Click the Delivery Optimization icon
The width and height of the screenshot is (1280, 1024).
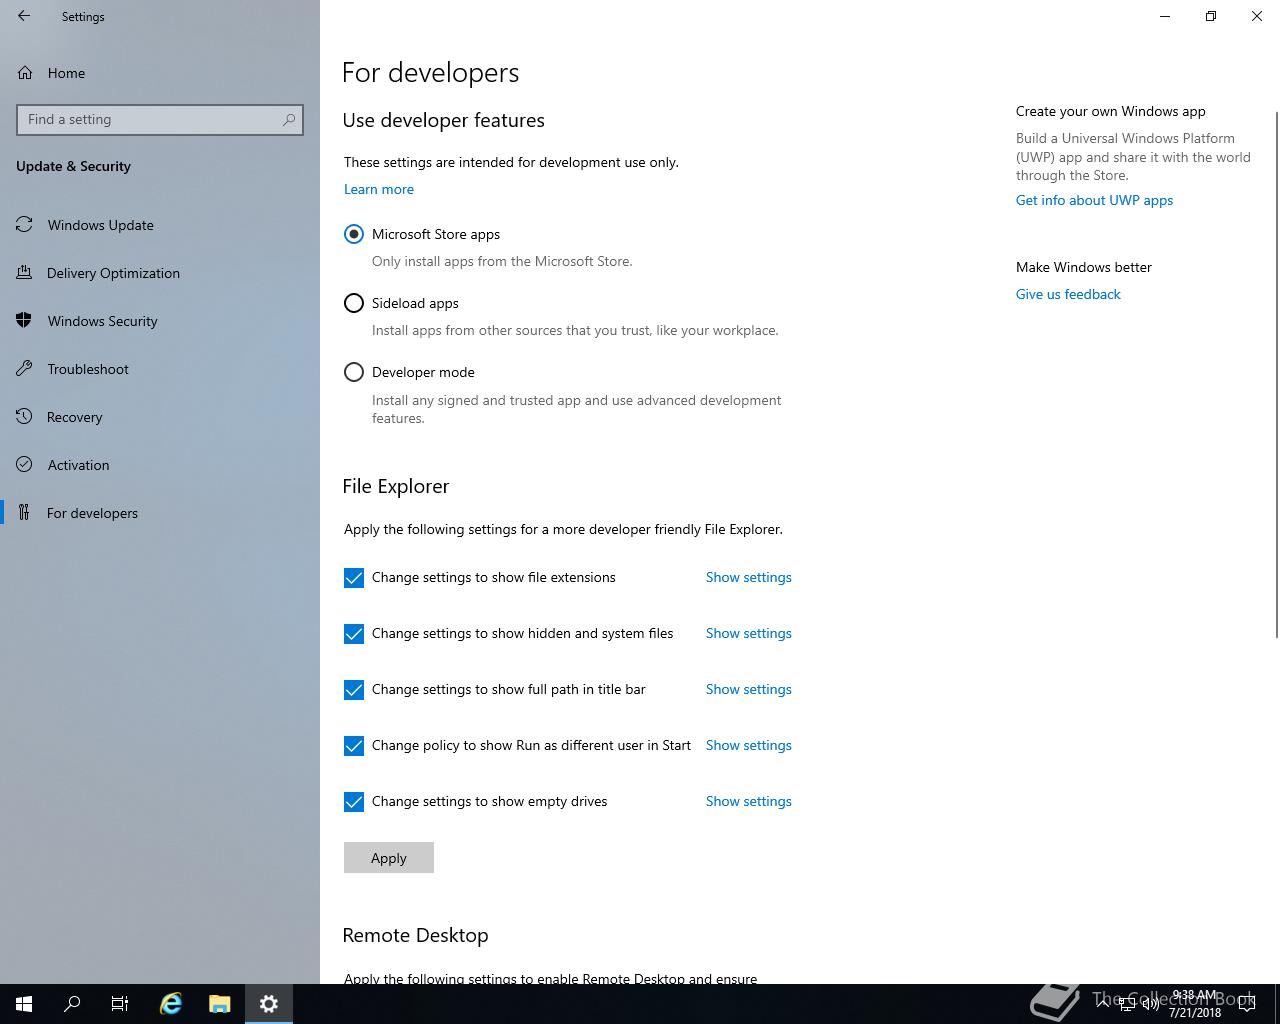(x=25, y=273)
